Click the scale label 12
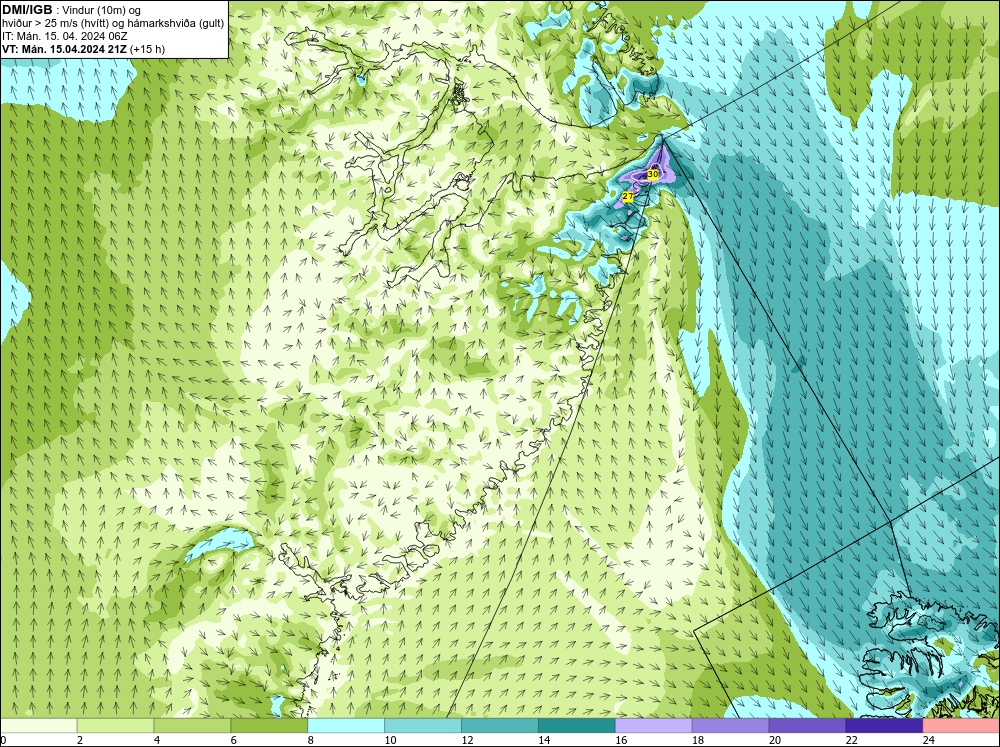Screen dimensions: 1000x747 coord(467,740)
